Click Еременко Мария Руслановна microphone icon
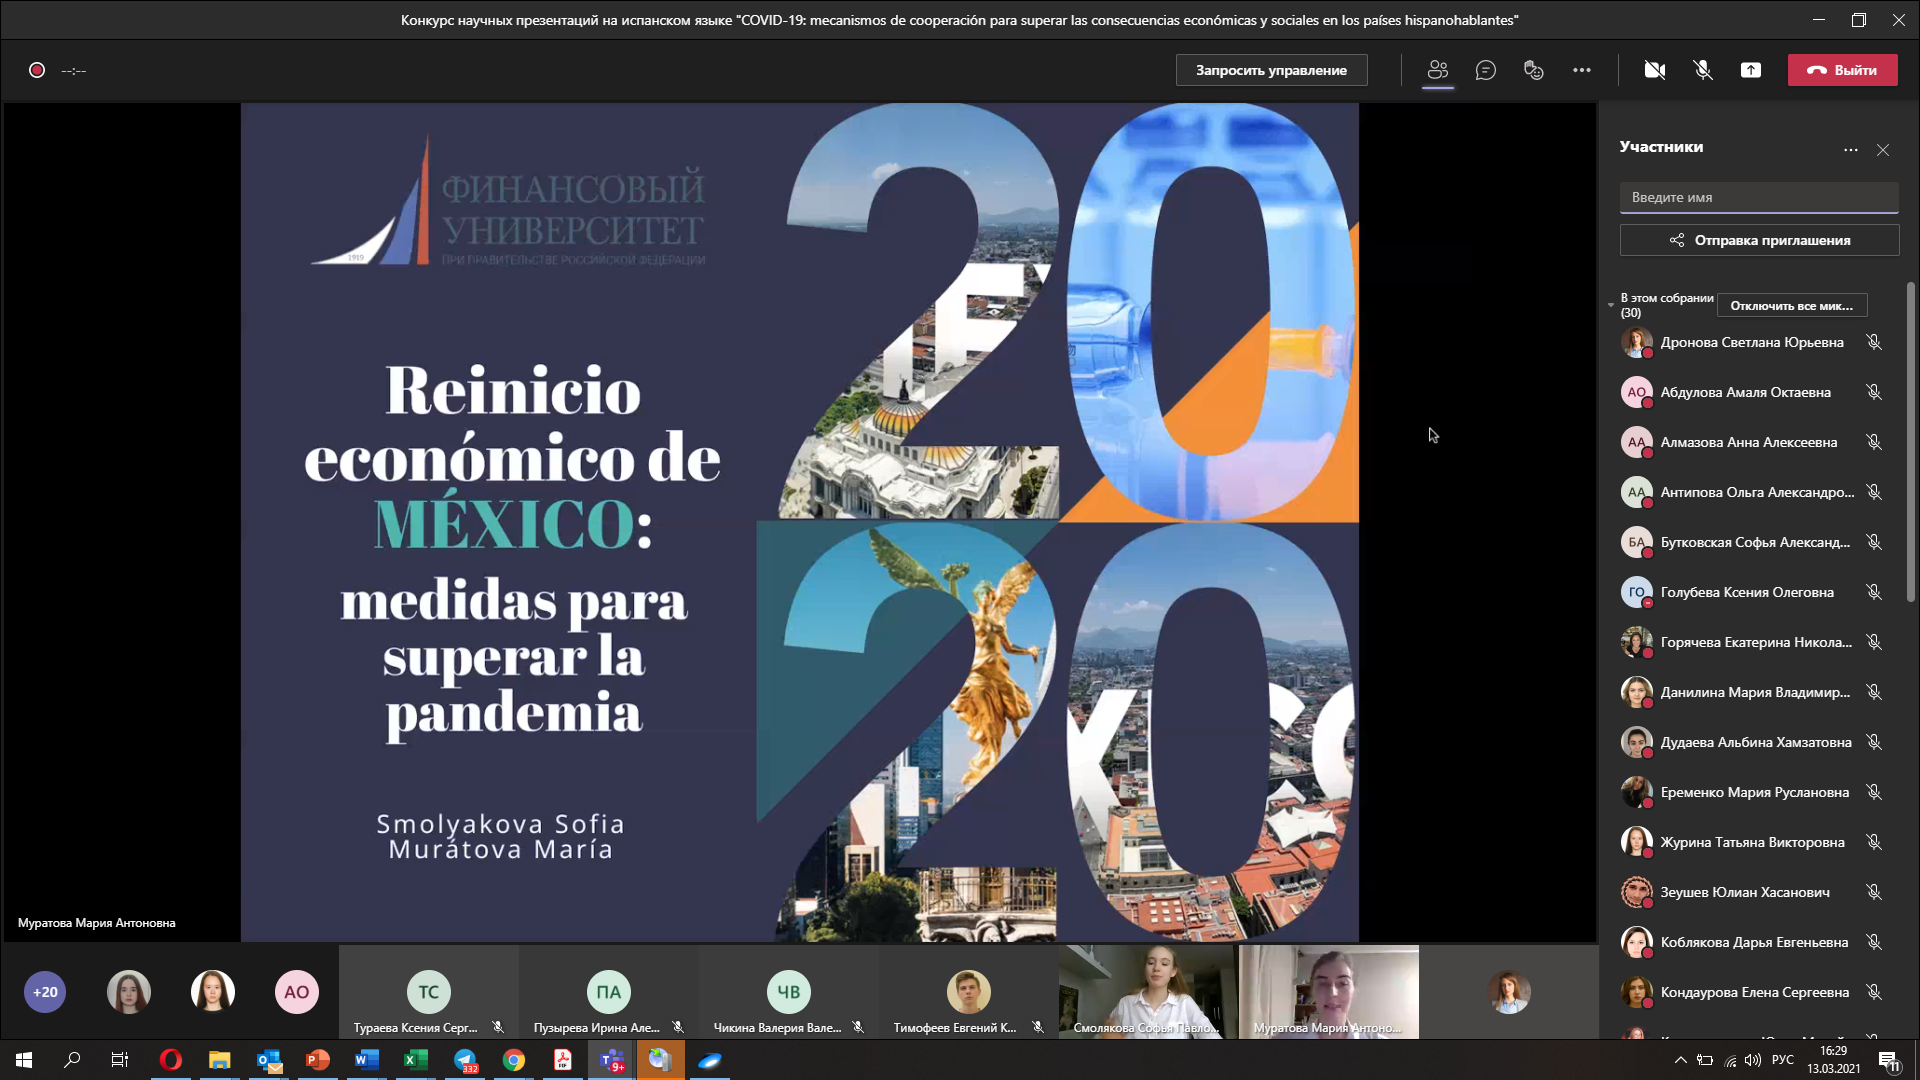1920x1080 pixels. [1874, 792]
